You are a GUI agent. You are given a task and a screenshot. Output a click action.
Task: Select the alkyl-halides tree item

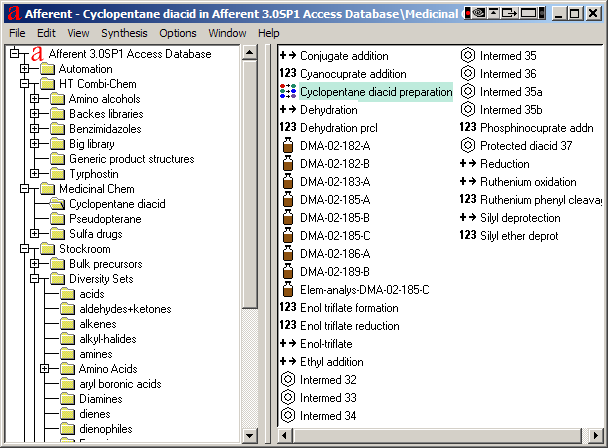click(108, 339)
